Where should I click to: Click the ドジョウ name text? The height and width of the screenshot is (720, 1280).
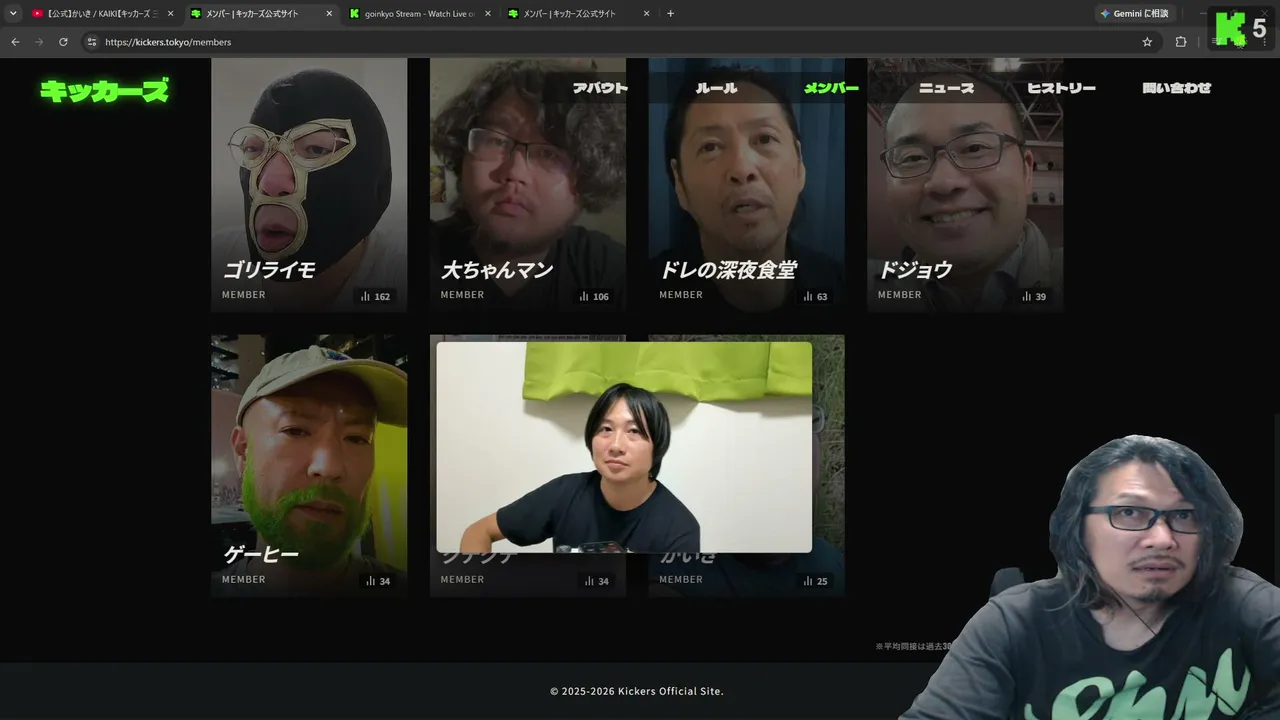915,270
